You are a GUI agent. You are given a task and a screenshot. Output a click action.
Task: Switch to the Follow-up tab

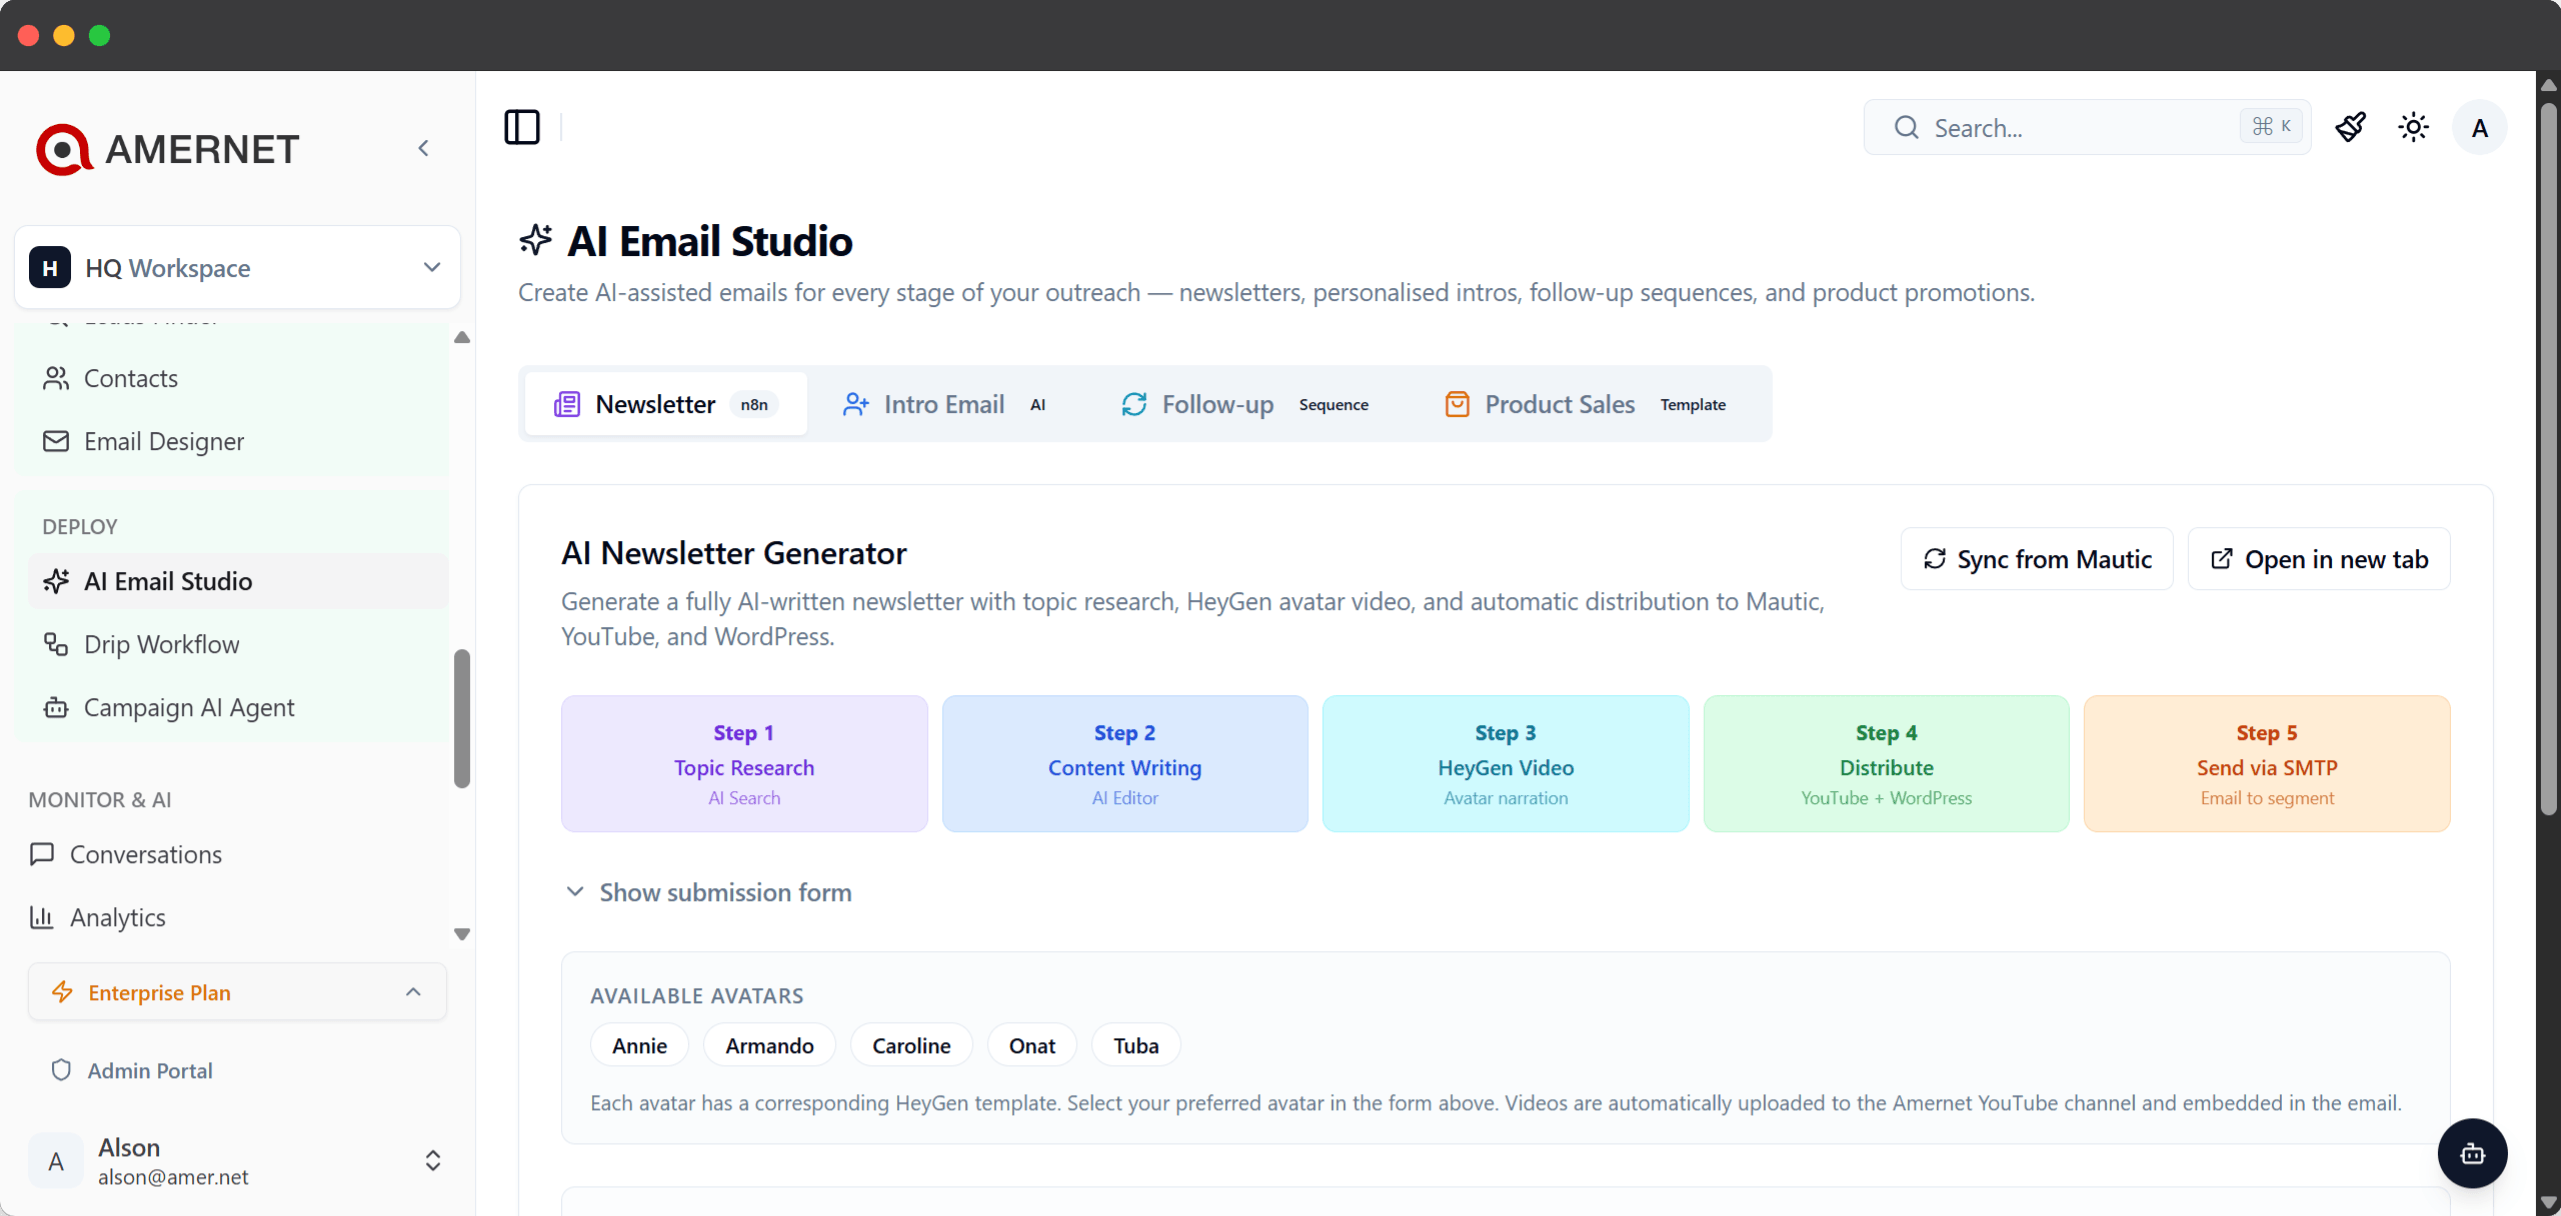(1245, 404)
